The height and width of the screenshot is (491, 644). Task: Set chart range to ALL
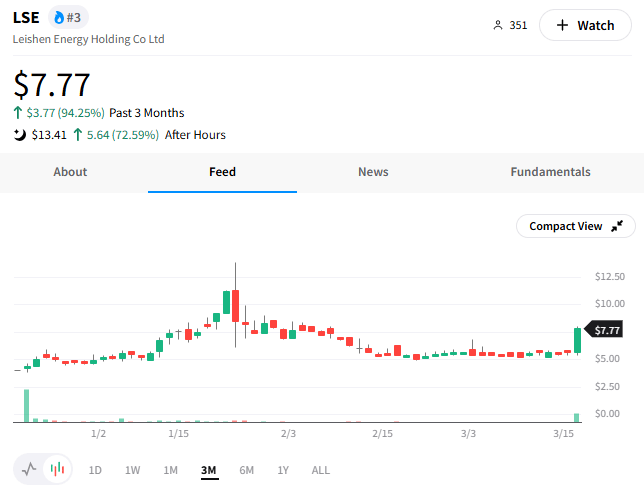[320, 470]
